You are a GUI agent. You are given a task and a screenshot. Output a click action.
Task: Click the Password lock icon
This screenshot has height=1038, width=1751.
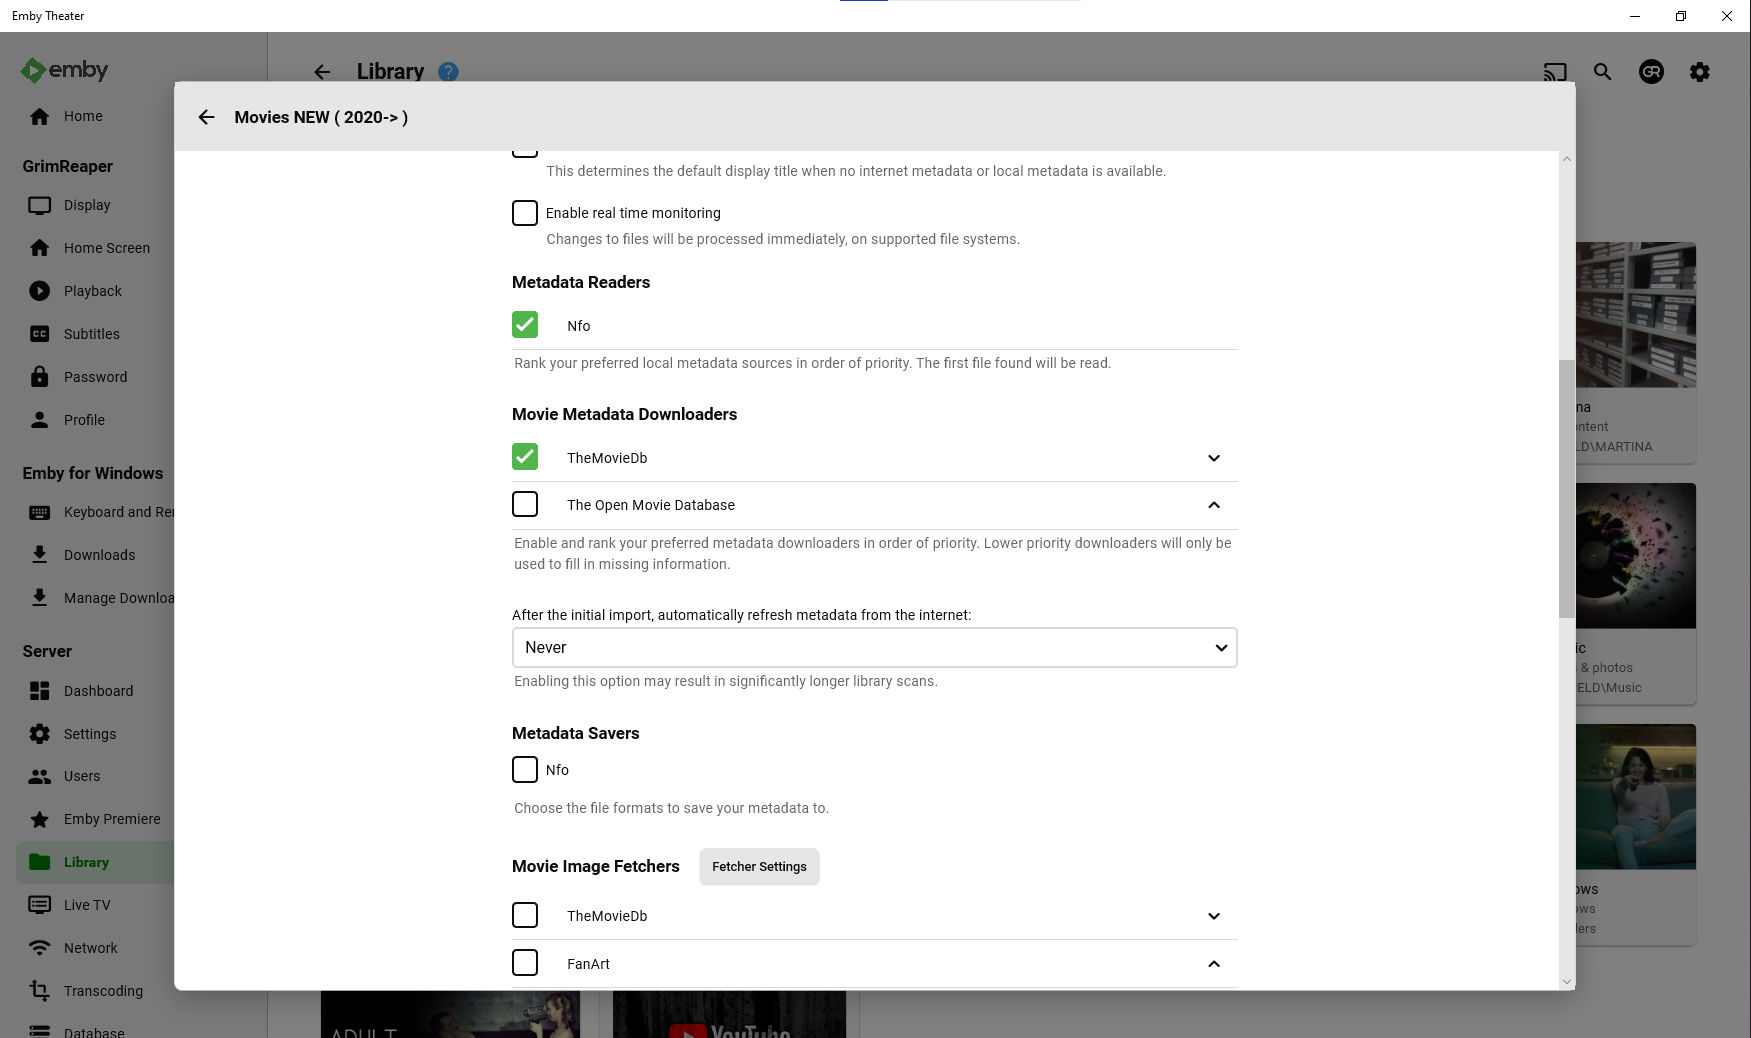coord(39,377)
